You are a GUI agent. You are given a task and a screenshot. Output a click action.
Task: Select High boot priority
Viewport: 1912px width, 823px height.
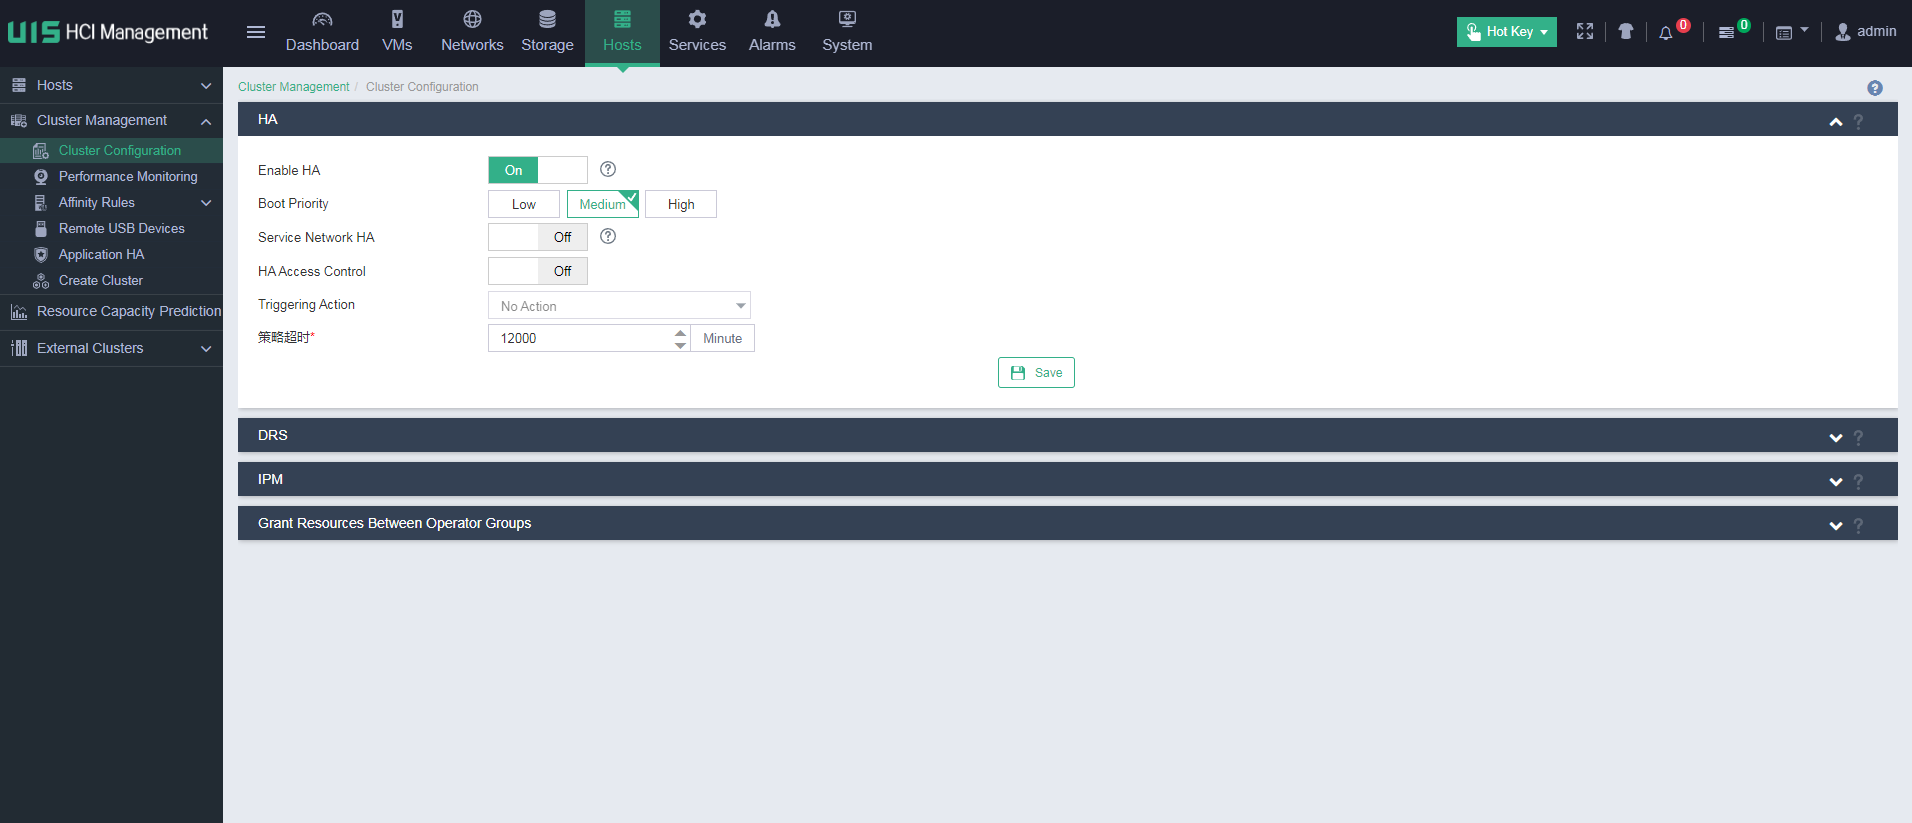[x=681, y=204]
